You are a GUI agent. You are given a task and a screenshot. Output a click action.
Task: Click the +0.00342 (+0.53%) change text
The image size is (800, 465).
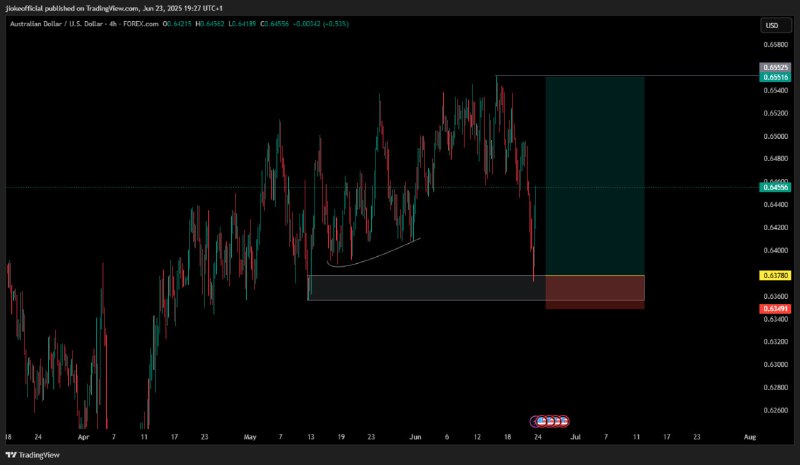(321, 24)
